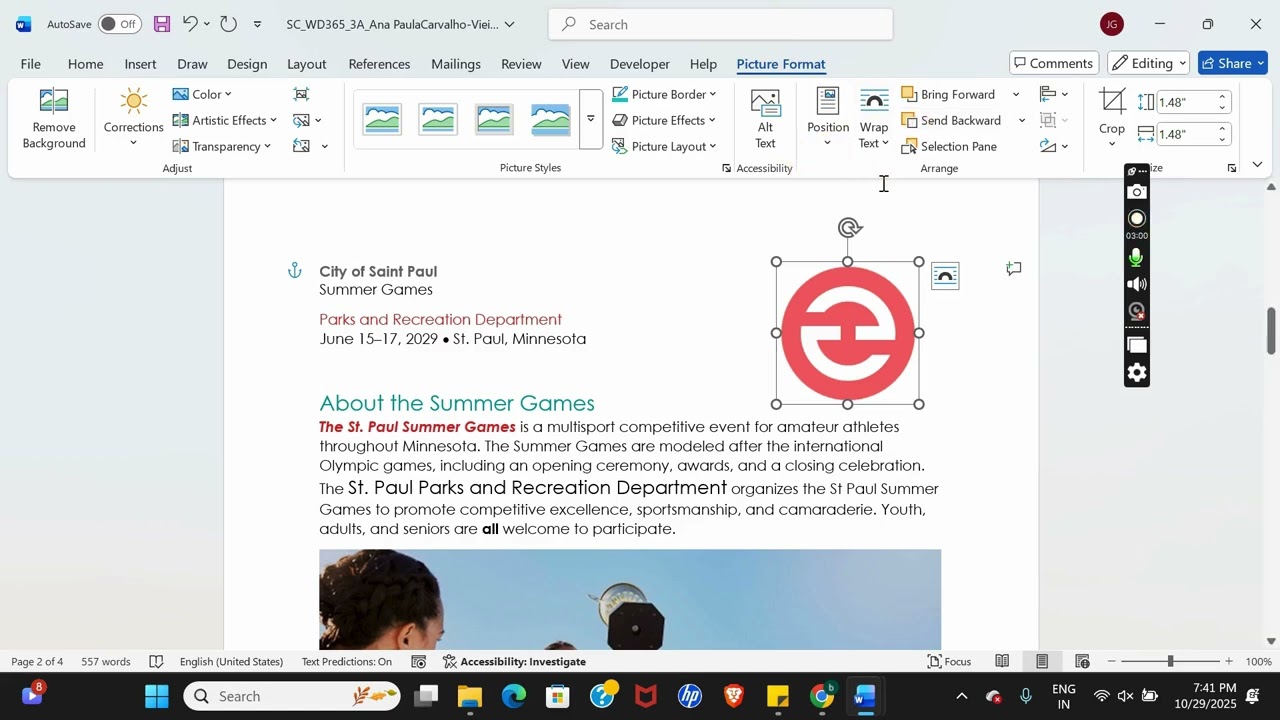The height and width of the screenshot is (720, 1280).
Task: Click Send Backward button
Action: click(952, 120)
